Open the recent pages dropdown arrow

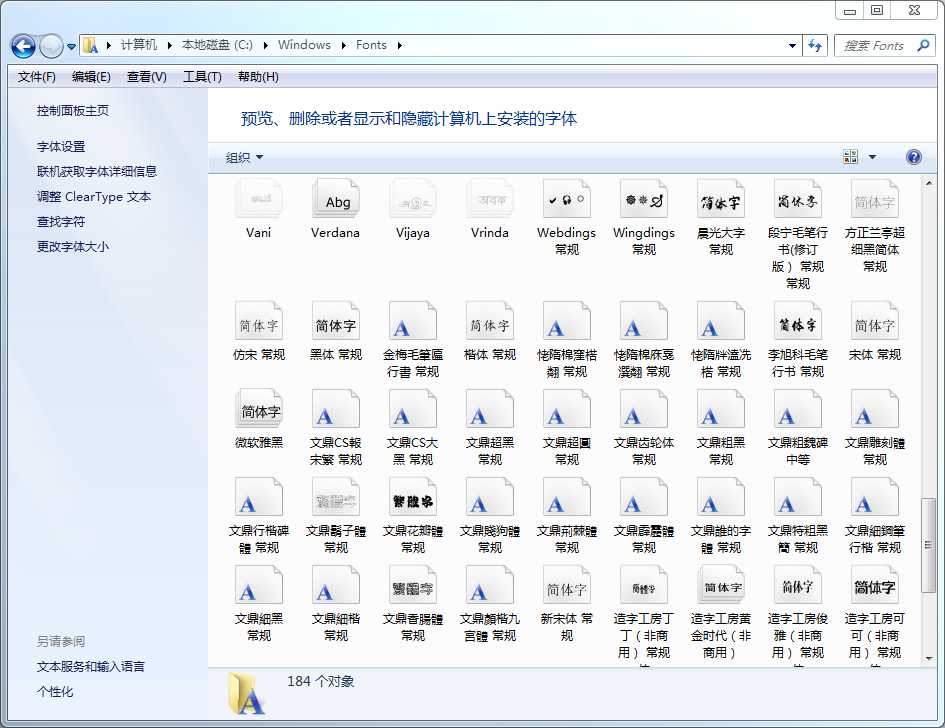coord(71,46)
